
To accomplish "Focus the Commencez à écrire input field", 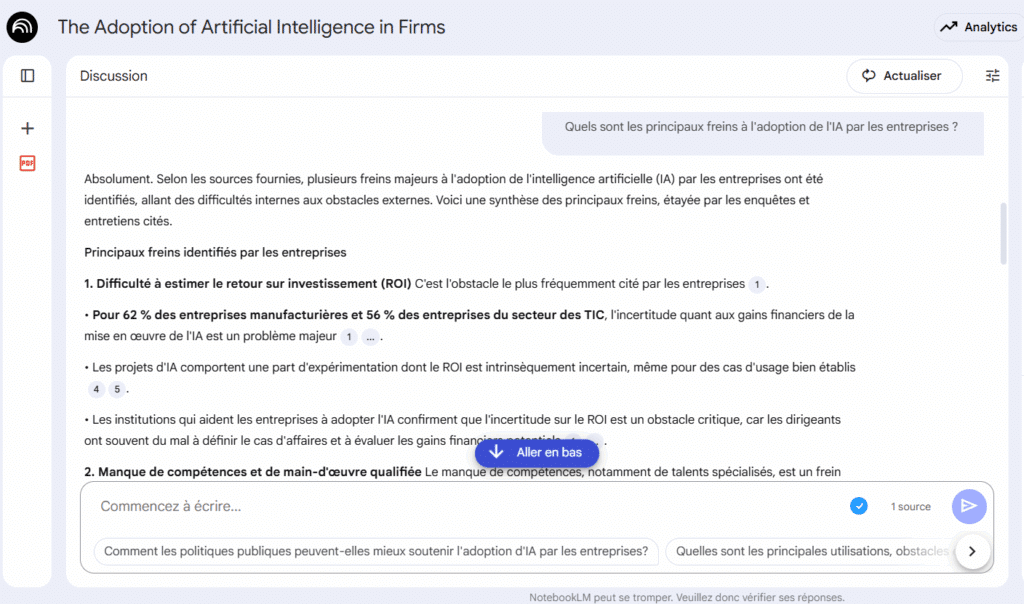I will [460, 506].
